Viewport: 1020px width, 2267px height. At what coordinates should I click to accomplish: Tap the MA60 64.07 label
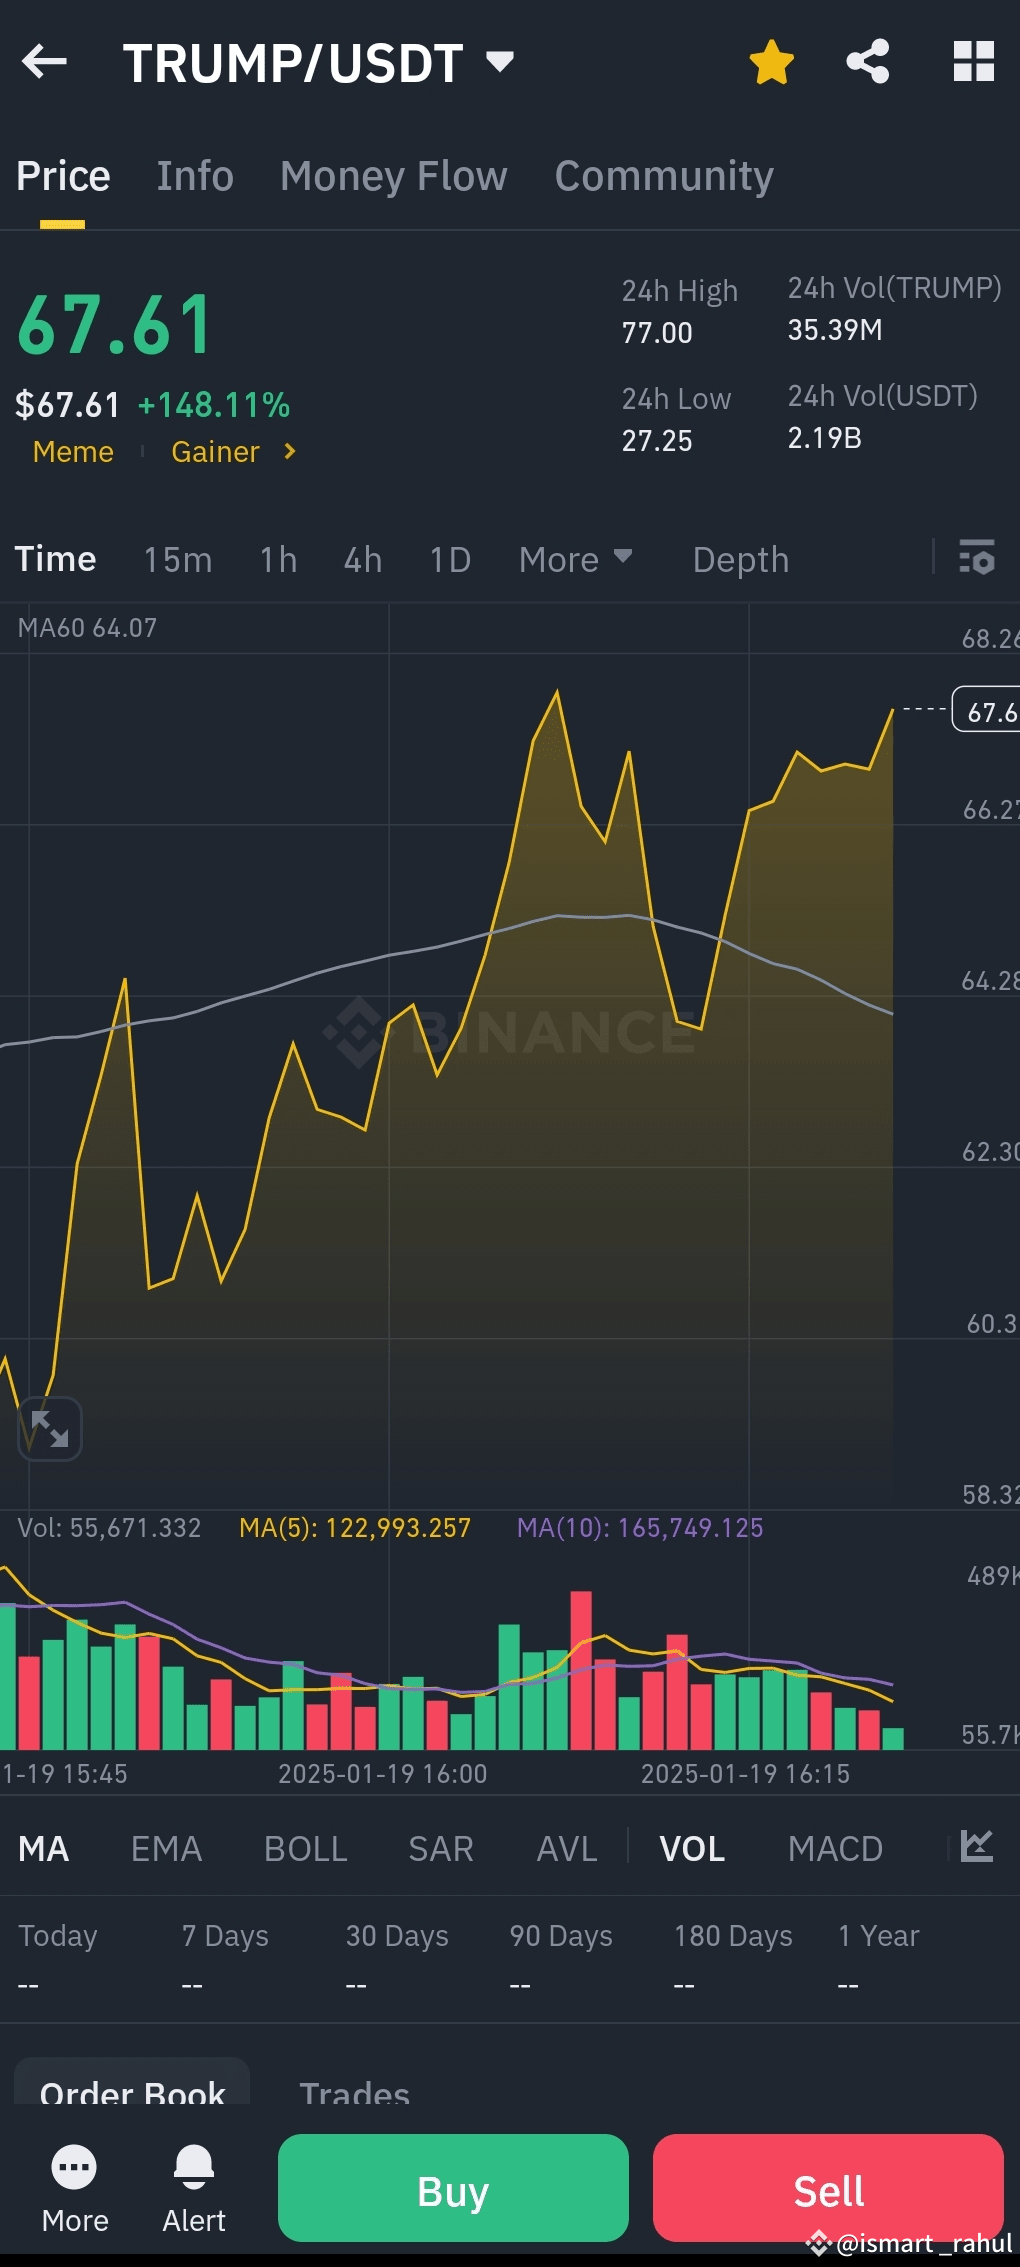87,628
